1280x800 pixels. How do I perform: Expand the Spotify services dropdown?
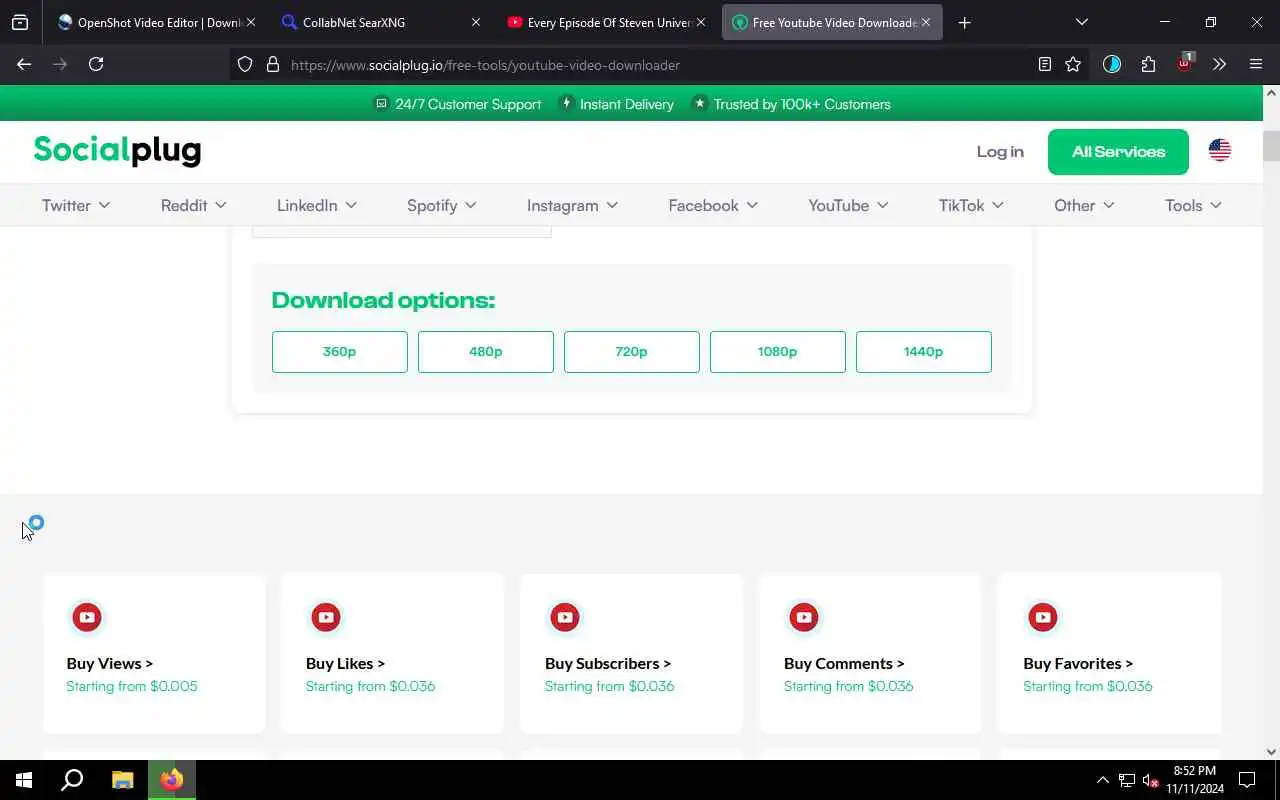click(442, 205)
